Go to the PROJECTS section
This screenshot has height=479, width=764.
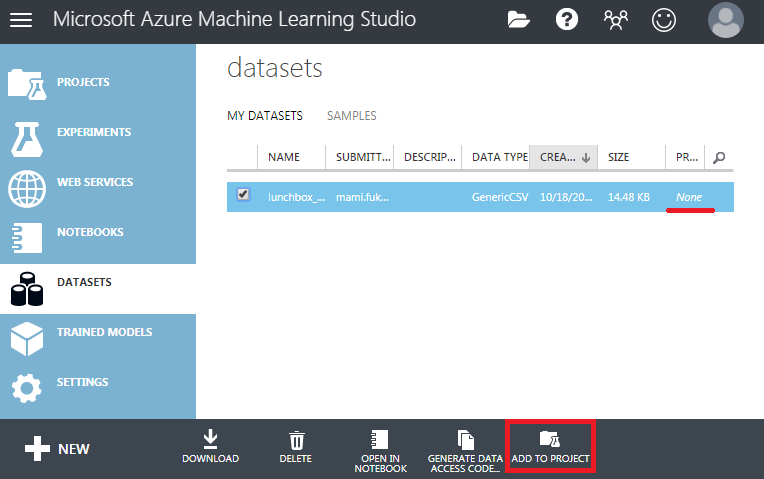click(83, 82)
